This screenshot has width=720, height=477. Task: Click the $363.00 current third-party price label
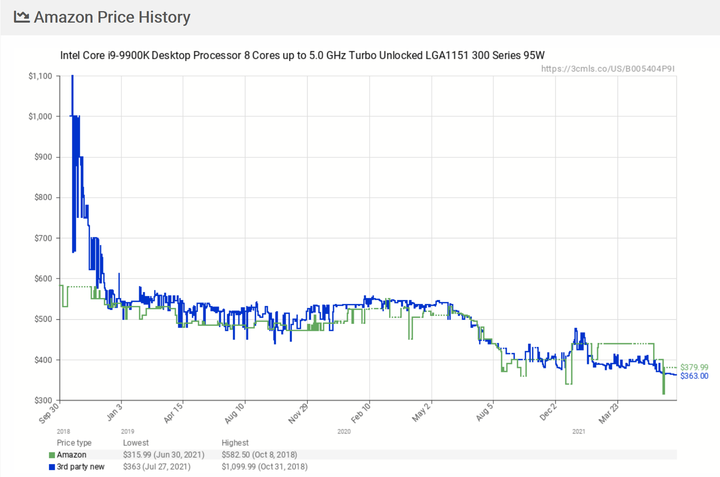(694, 376)
